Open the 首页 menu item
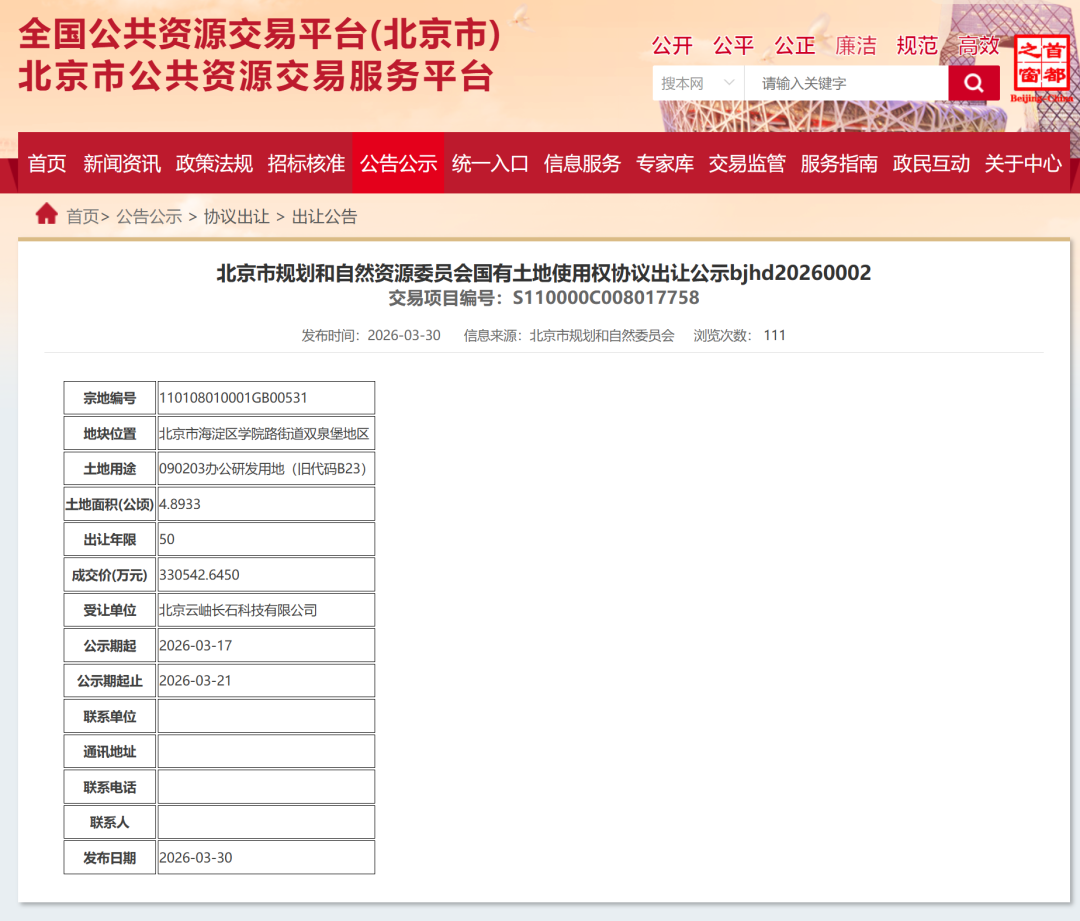Image resolution: width=1080 pixels, height=921 pixels. 47,164
